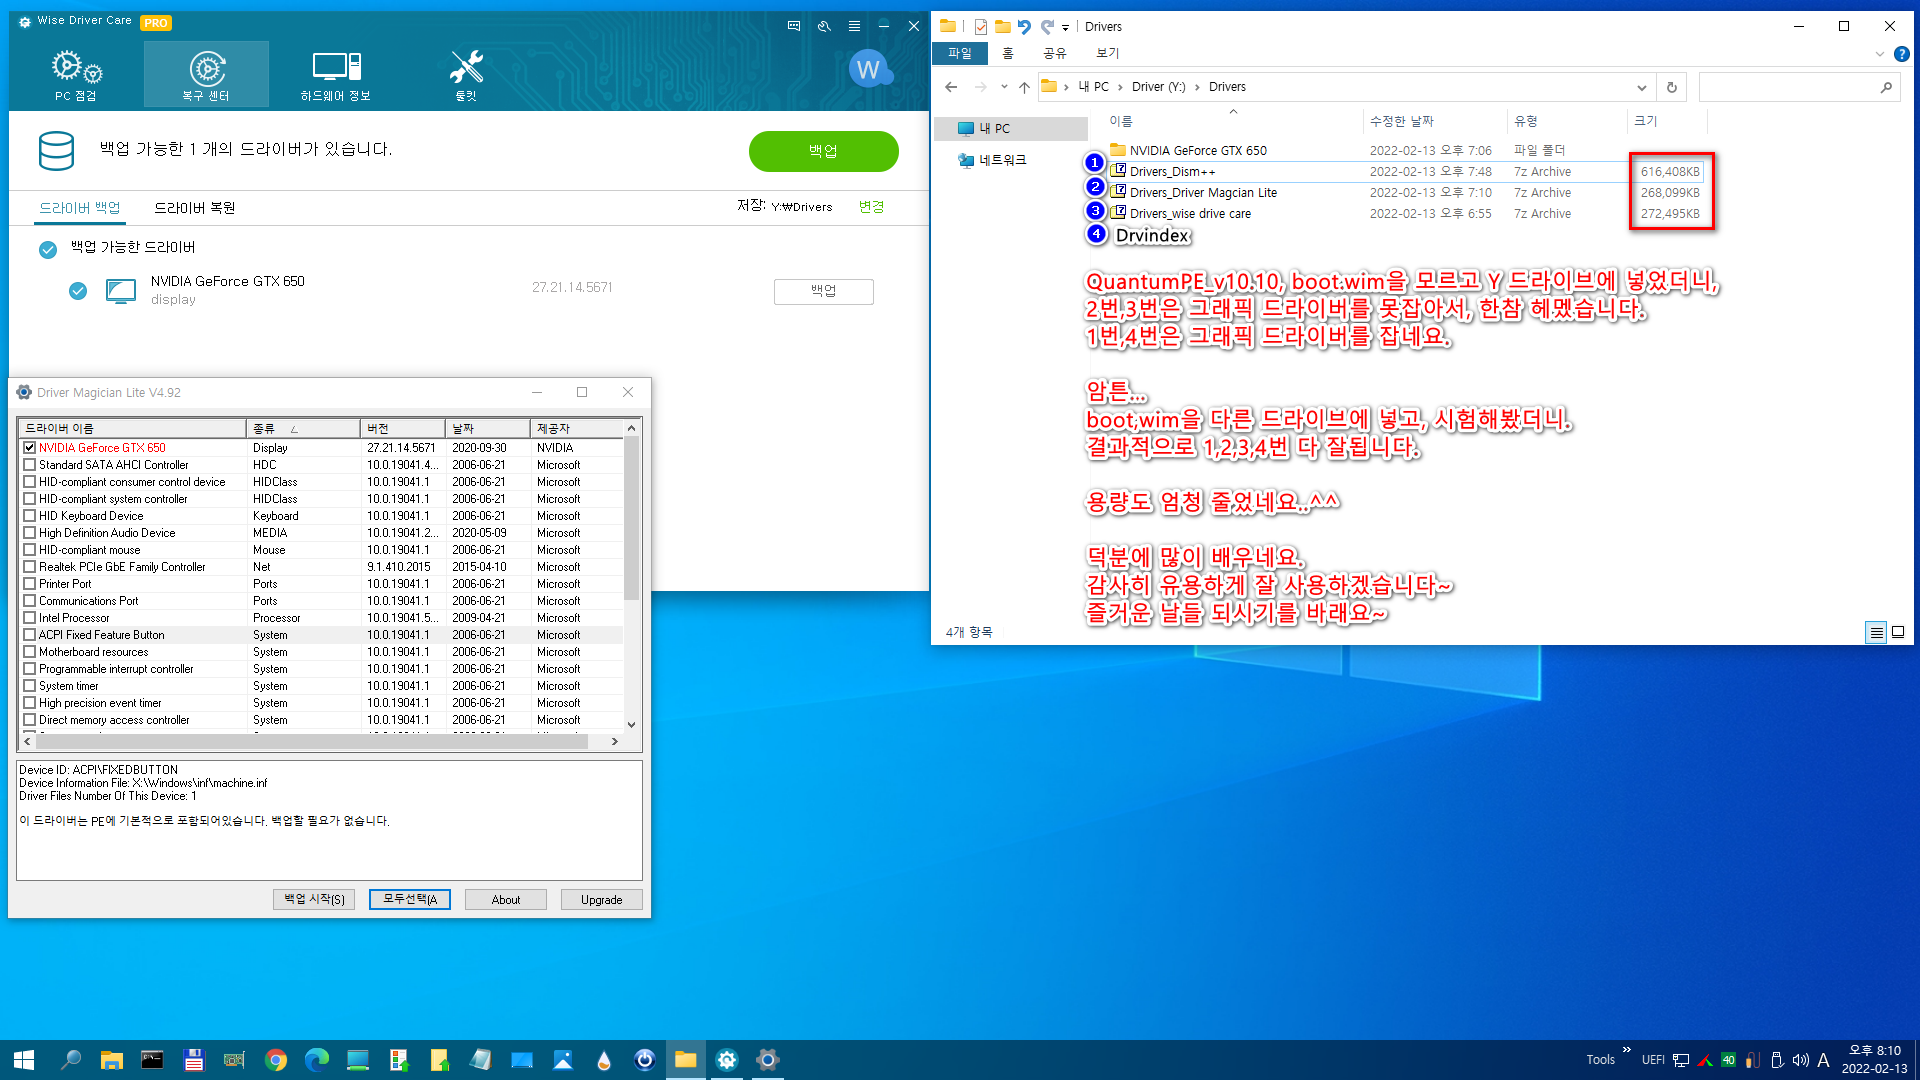Click the safely remove USB tray icon

pos(1777,1060)
